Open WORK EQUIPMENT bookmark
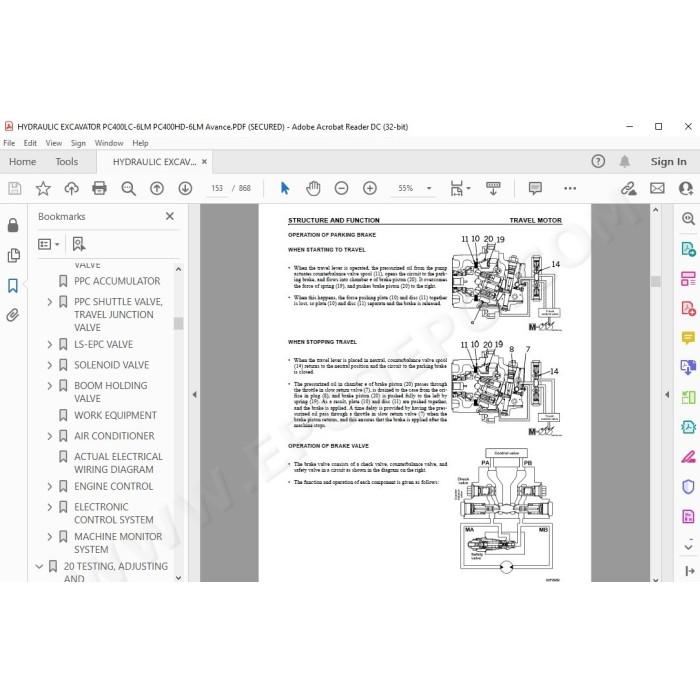This screenshot has width=700, height=700. click(115, 415)
